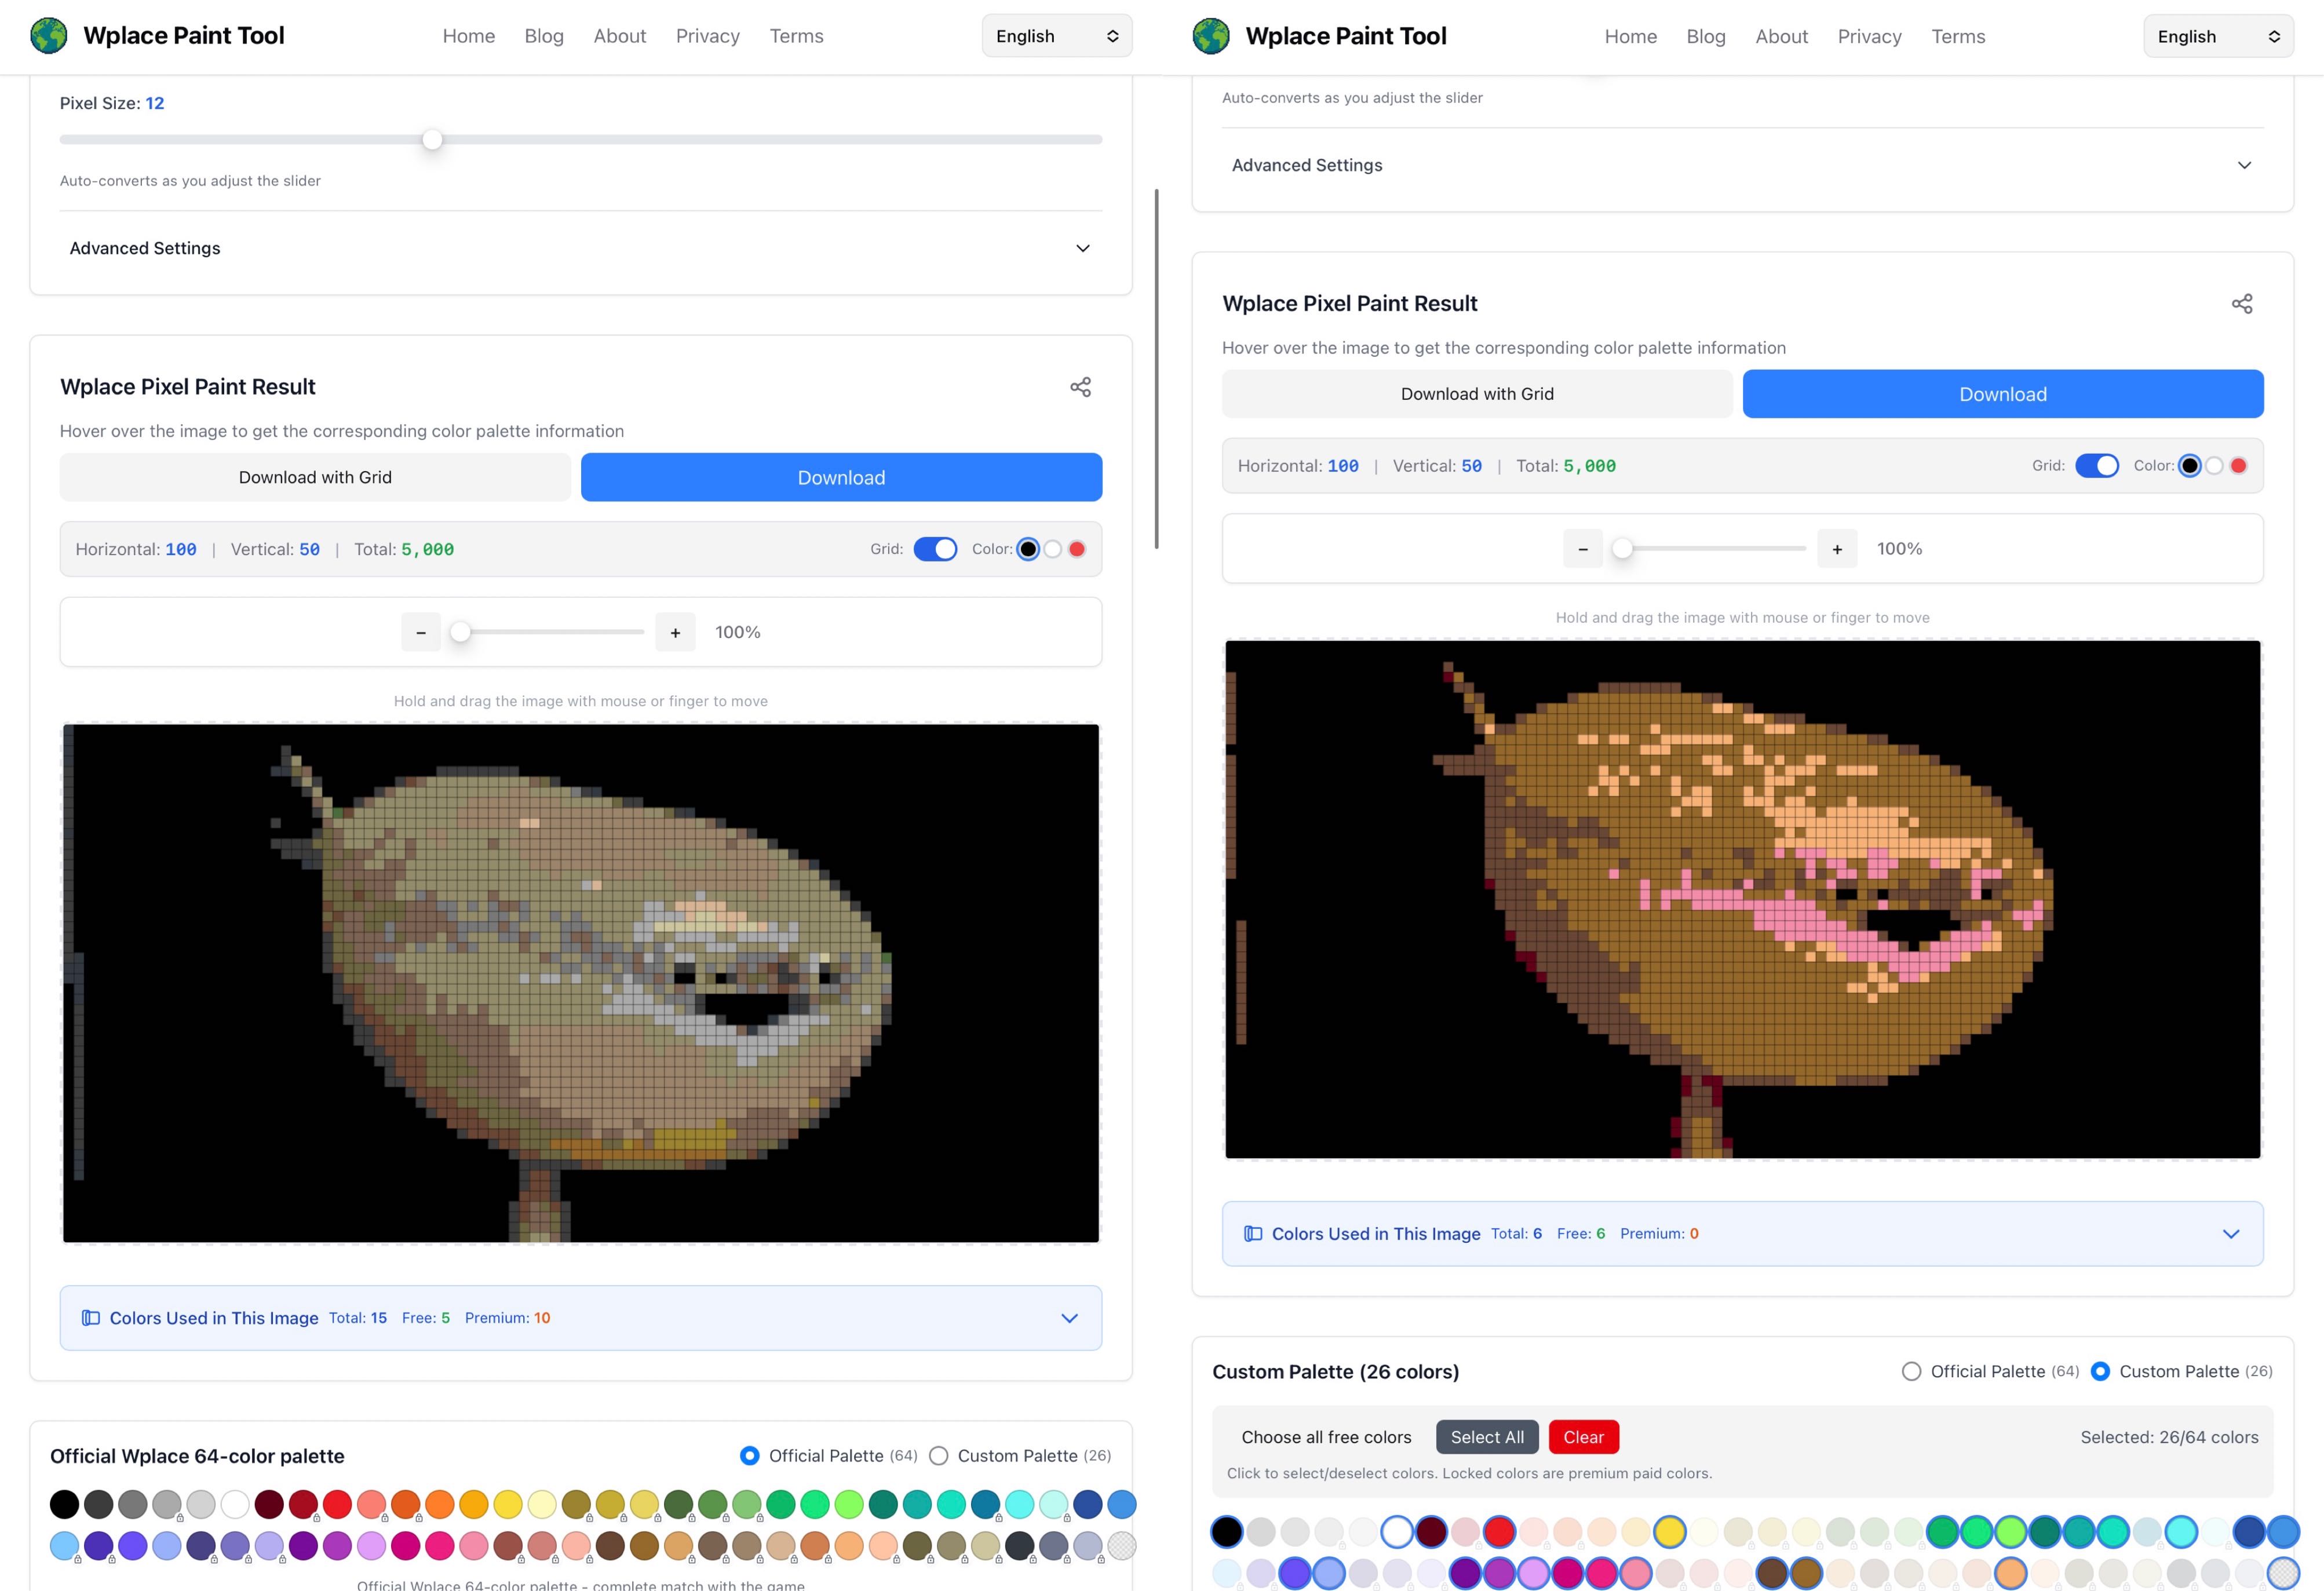Open the English language dropdown on left

point(1056,36)
